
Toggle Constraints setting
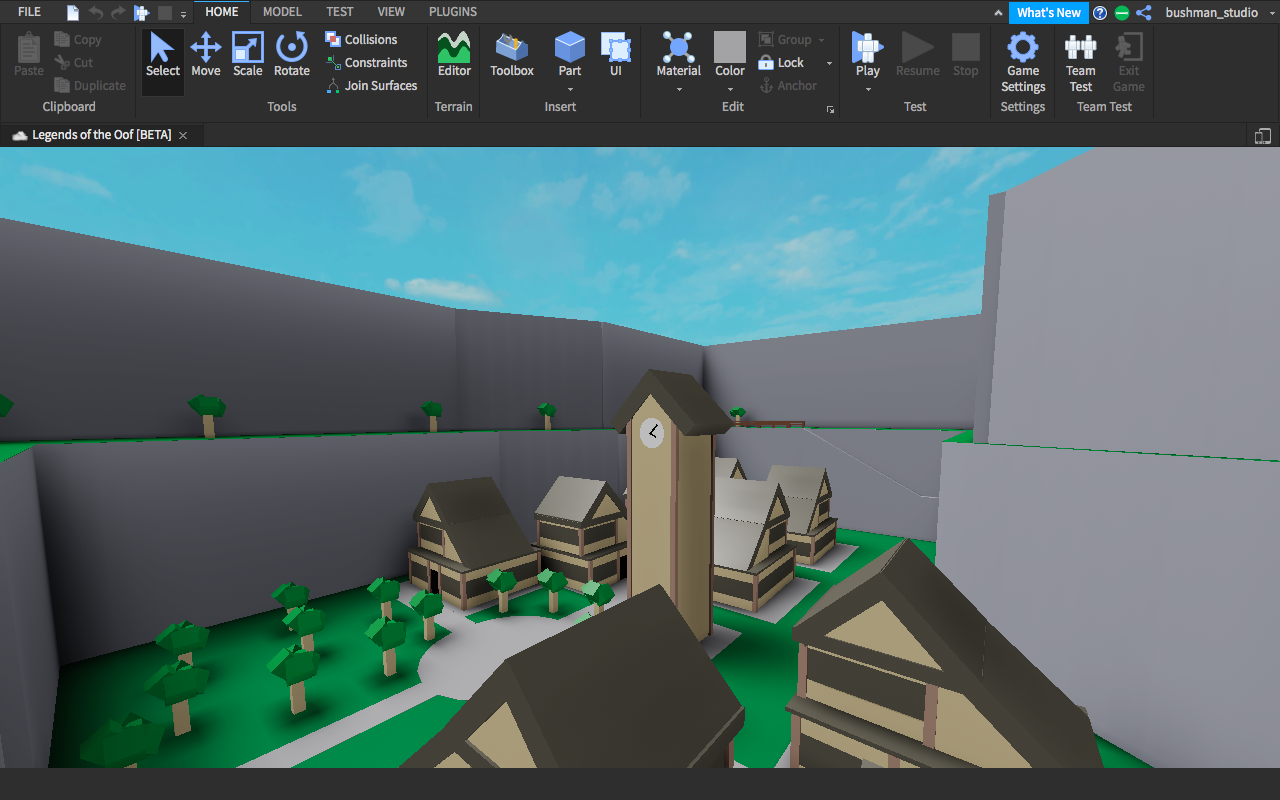tap(366, 63)
